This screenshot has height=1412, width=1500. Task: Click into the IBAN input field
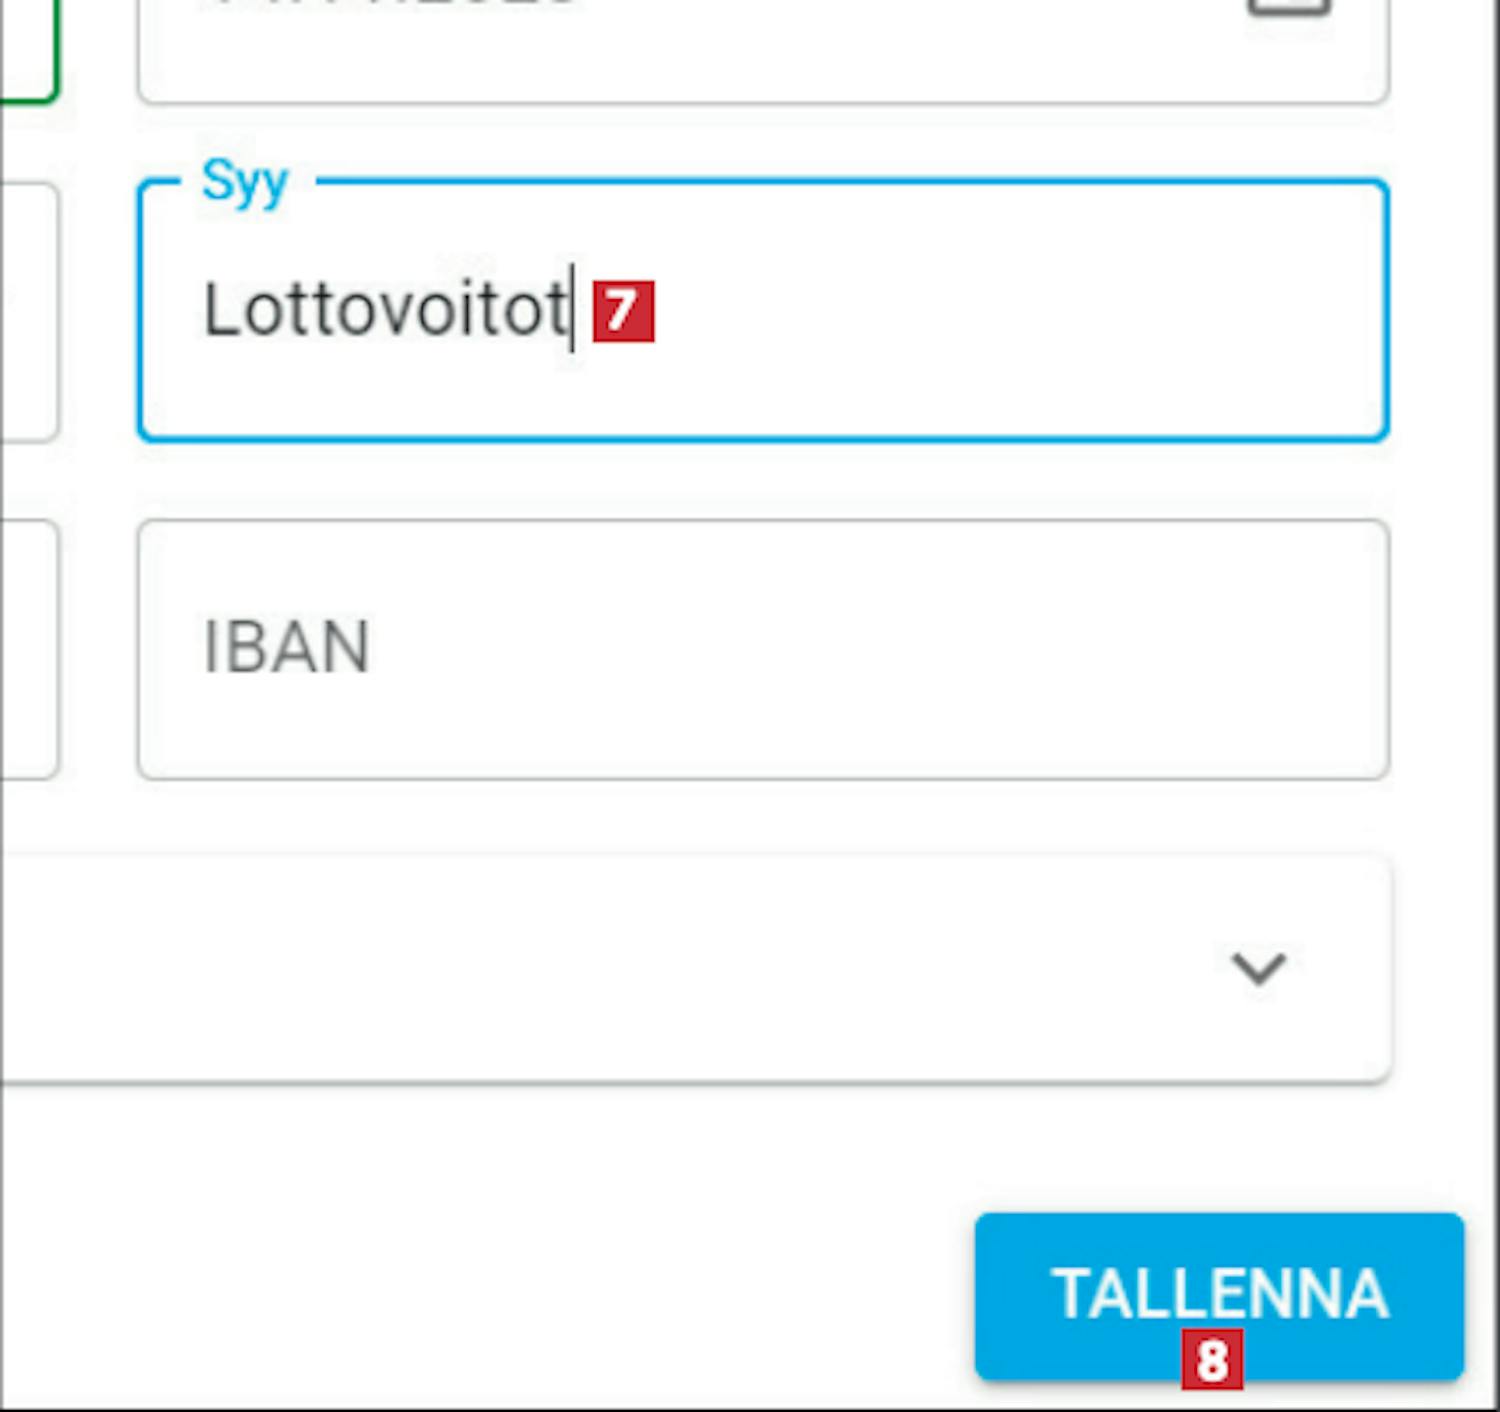click(x=762, y=649)
